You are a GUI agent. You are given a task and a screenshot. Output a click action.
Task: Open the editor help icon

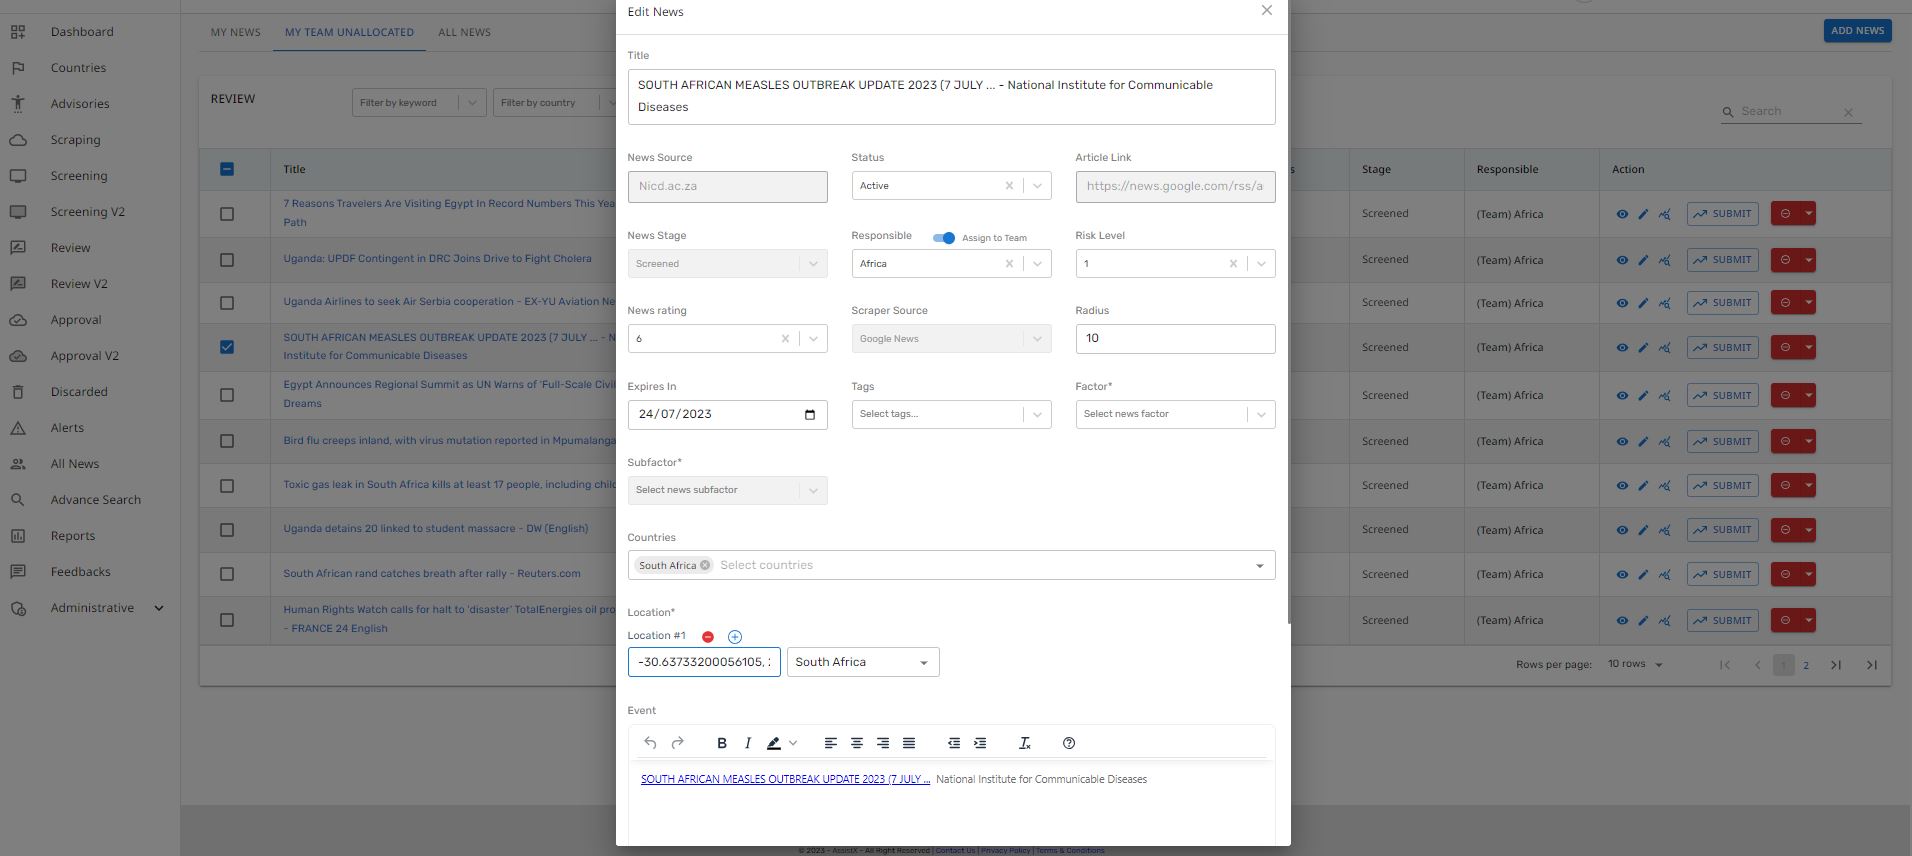[1069, 743]
